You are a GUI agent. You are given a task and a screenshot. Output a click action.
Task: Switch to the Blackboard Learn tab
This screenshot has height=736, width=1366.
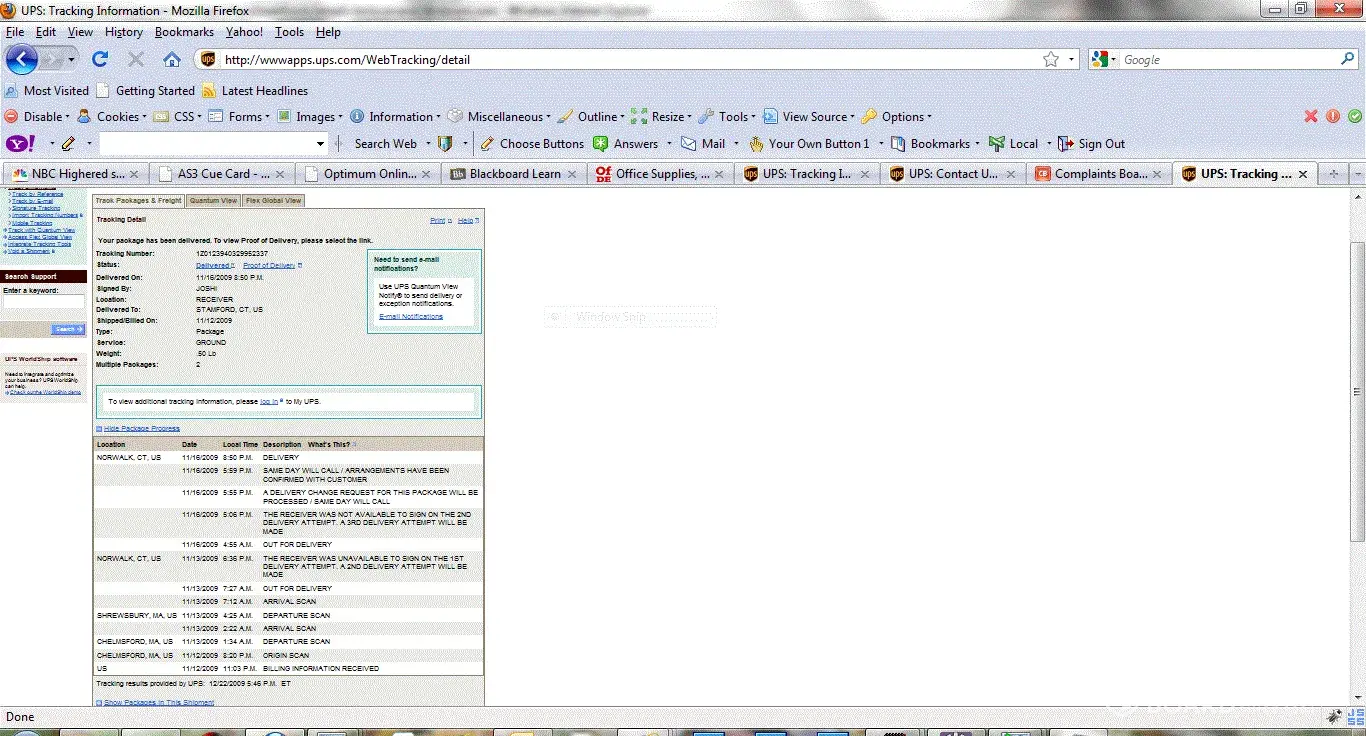510,174
